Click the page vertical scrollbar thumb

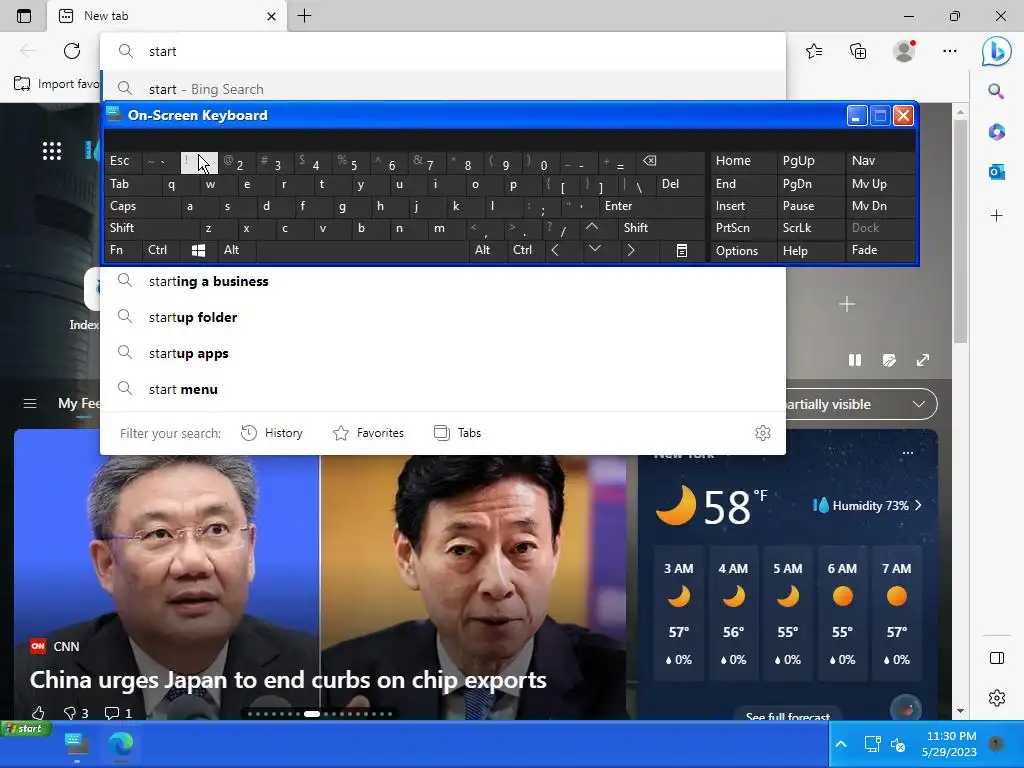point(960,231)
